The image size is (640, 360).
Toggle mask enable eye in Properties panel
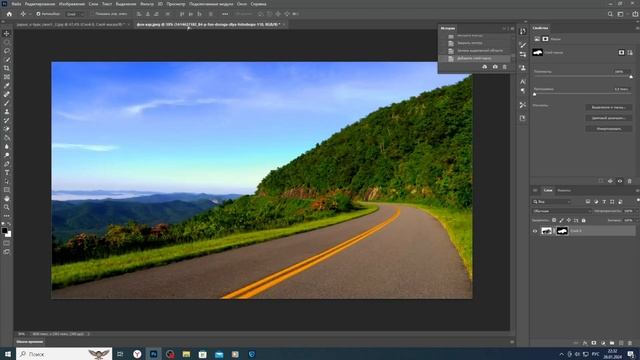[620, 181]
